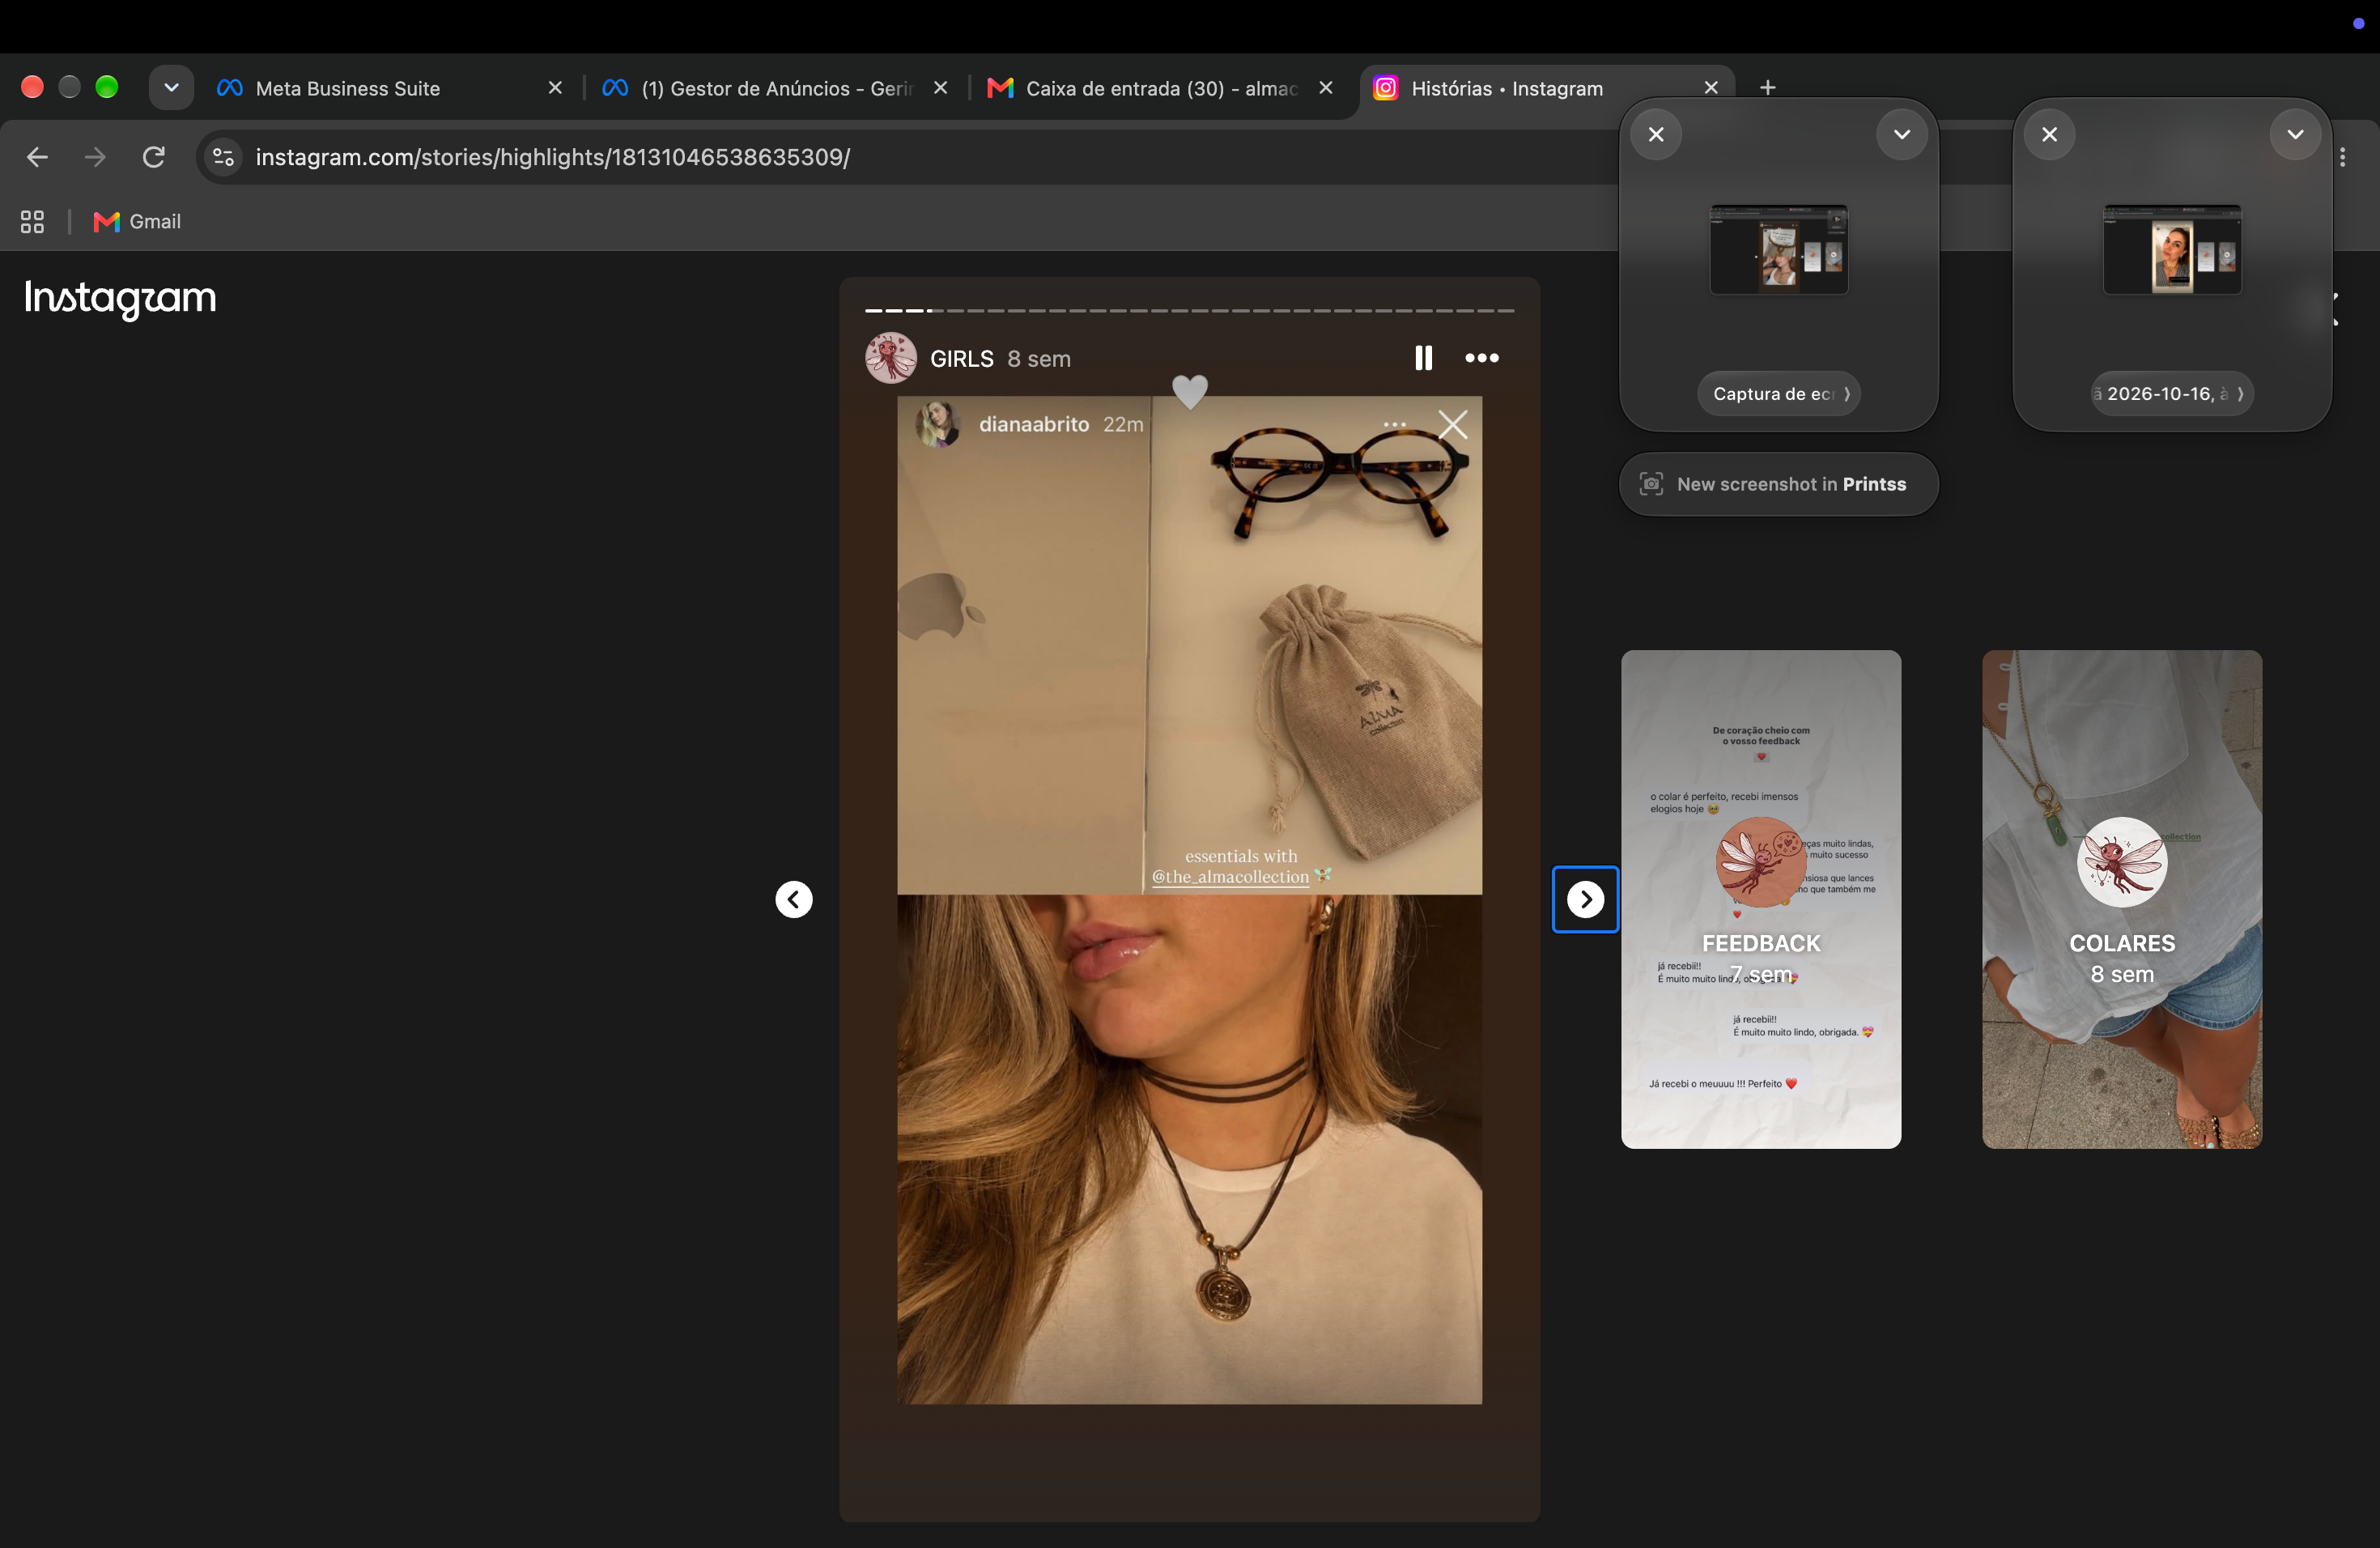Navigate forward in browser history

pyautogui.click(x=95, y=157)
